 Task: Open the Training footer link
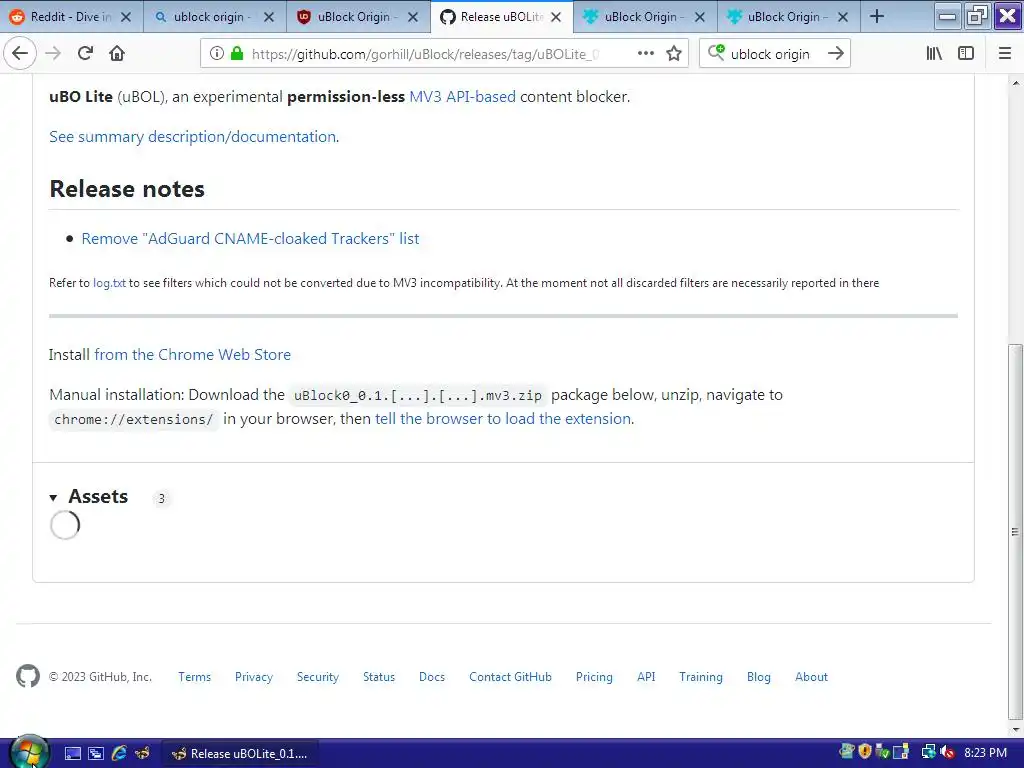point(701,677)
